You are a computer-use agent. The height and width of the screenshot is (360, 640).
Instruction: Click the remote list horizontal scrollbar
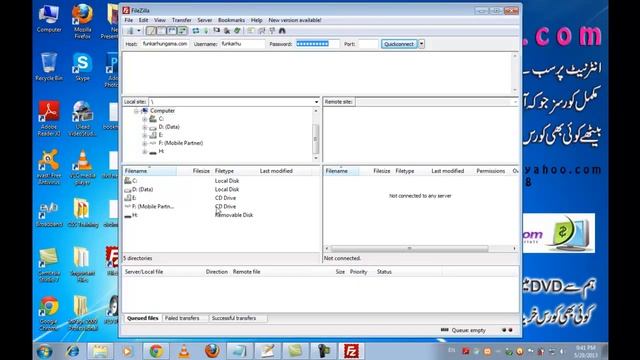[409, 248]
